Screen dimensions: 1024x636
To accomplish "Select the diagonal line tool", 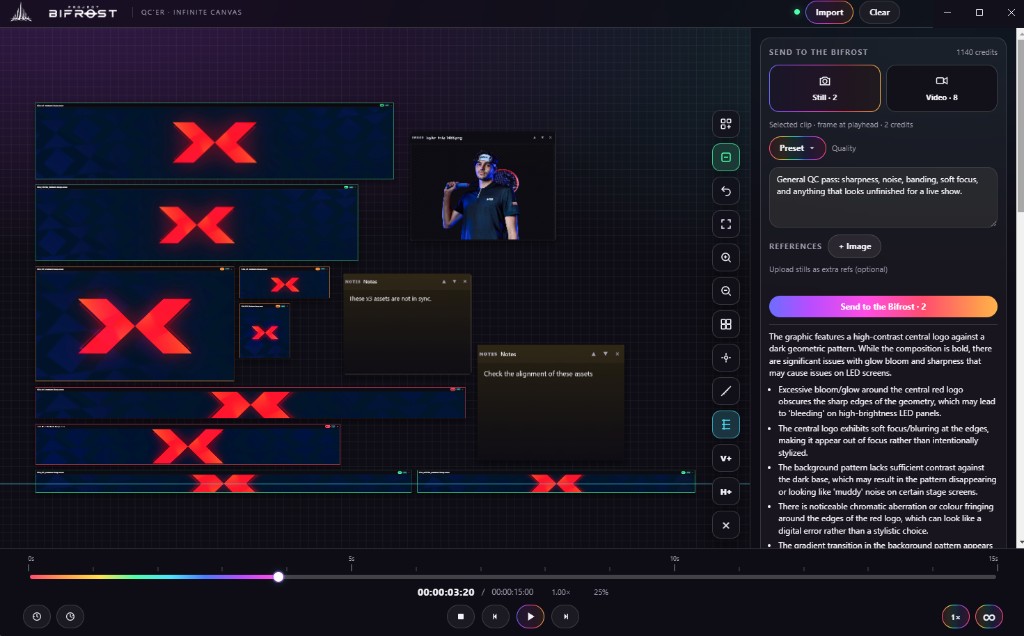I will [x=726, y=391].
